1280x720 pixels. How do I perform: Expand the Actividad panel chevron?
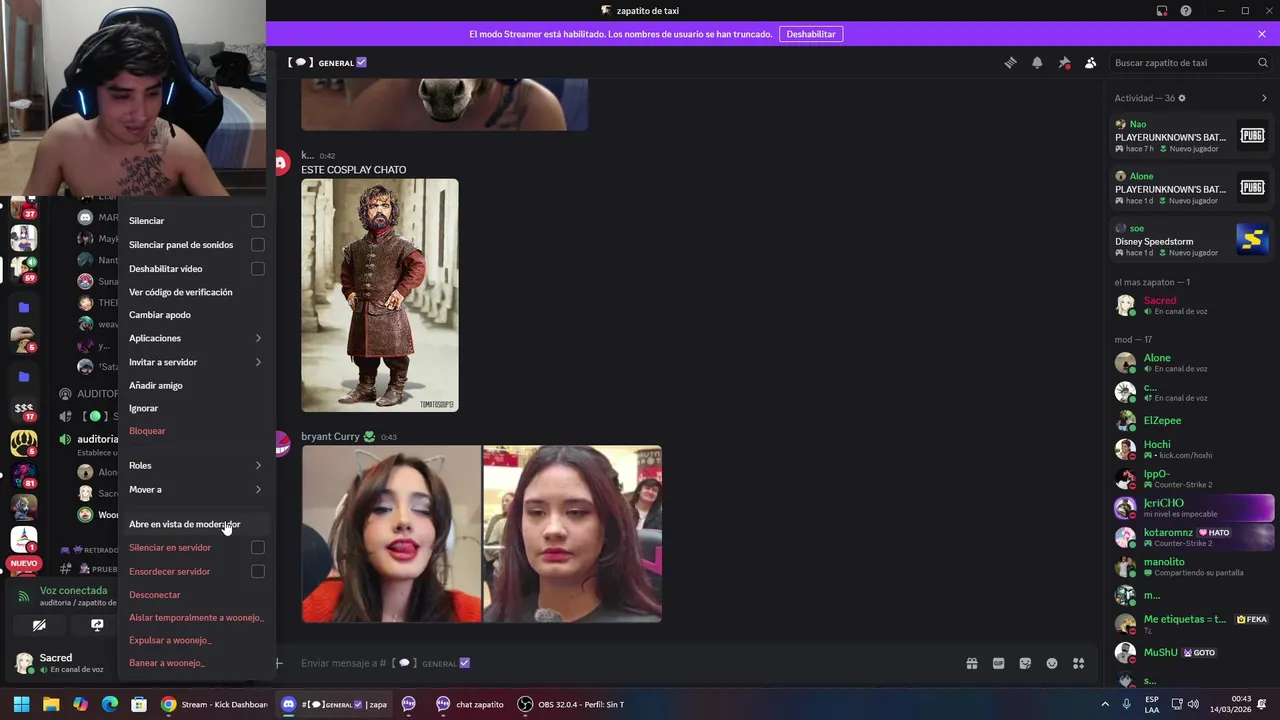click(1264, 98)
